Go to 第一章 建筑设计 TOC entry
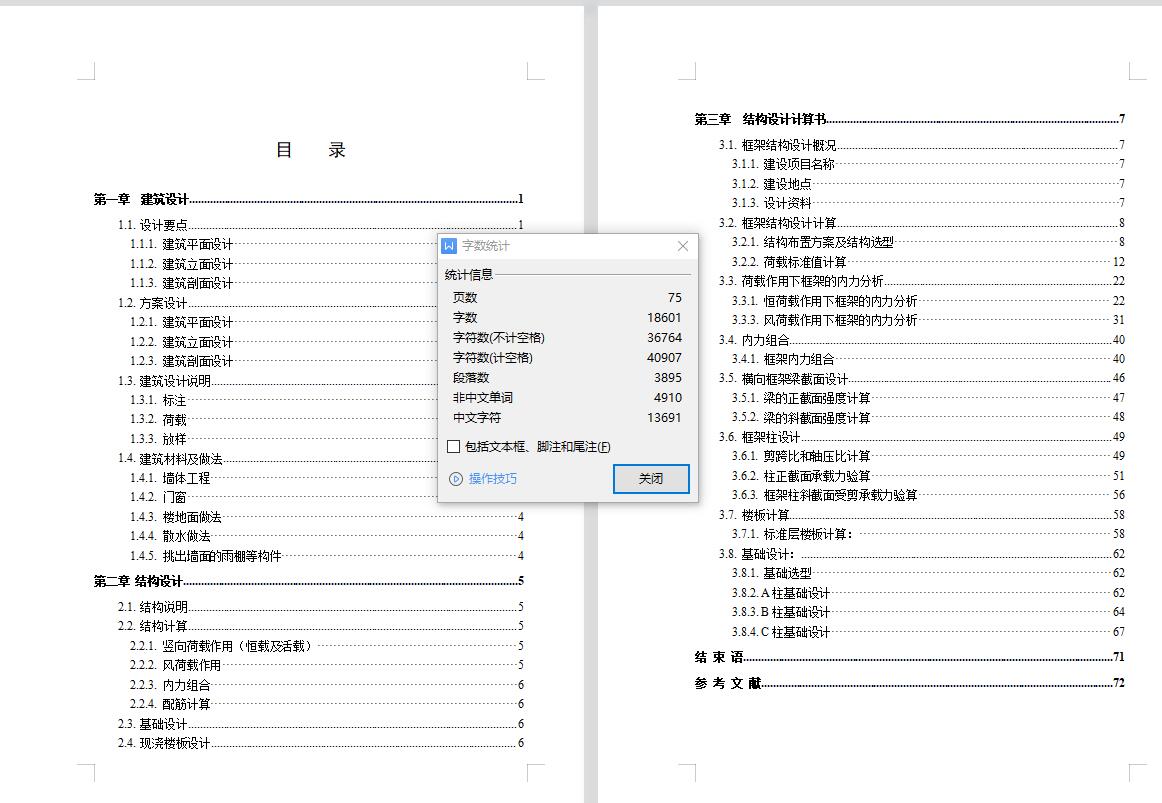Image resolution: width=1162 pixels, height=803 pixels. tap(308, 199)
